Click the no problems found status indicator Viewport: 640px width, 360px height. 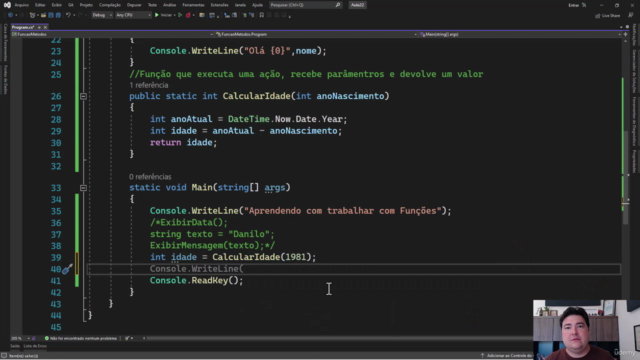click(x=80, y=338)
